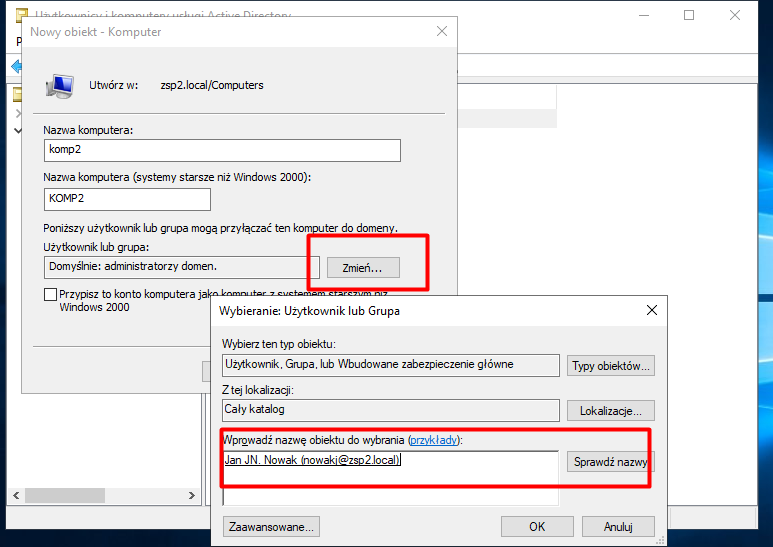The height and width of the screenshot is (547, 773).
Task: Click the back arrow toolbar icon
Action: (16, 66)
